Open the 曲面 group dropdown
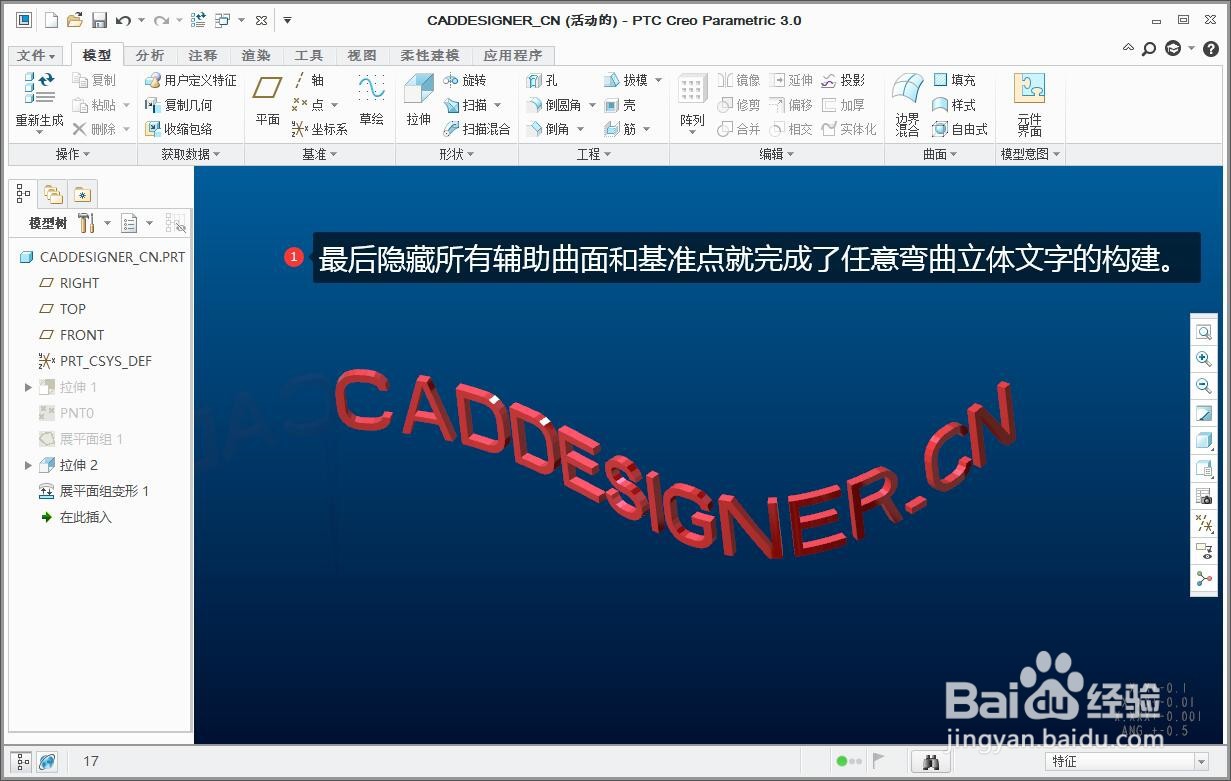 (x=940, y=154)
